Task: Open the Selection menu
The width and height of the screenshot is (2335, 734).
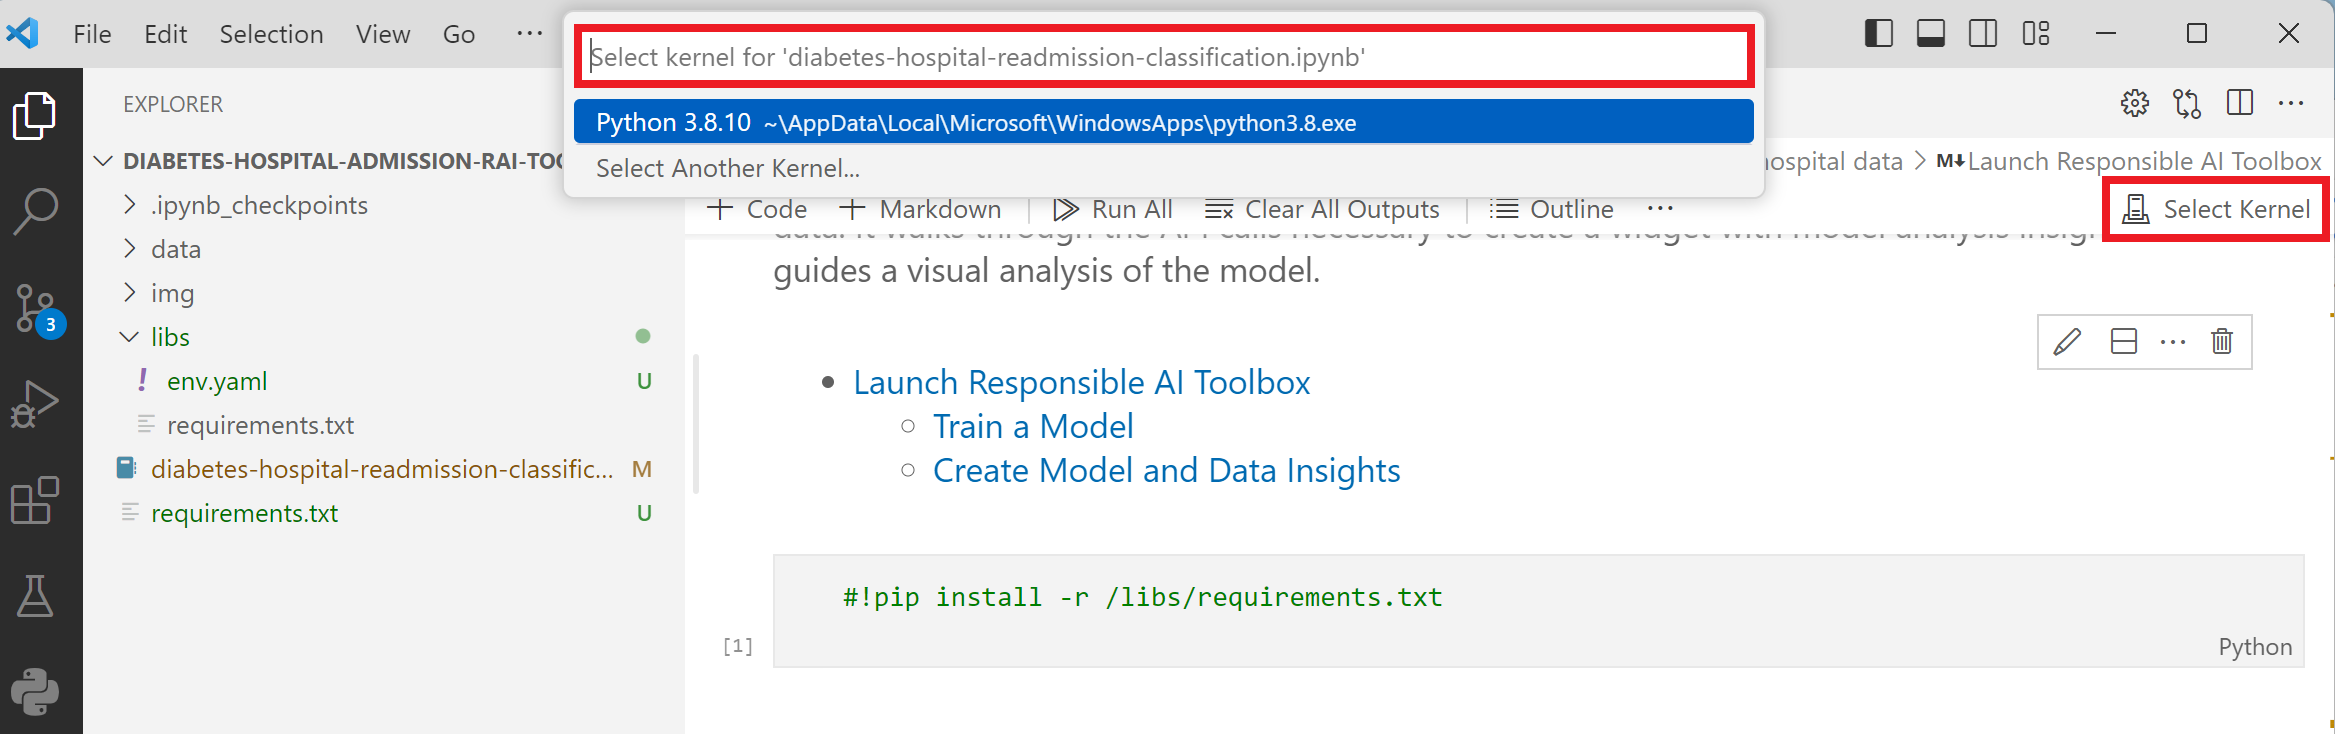Action: tap(271, 34)
